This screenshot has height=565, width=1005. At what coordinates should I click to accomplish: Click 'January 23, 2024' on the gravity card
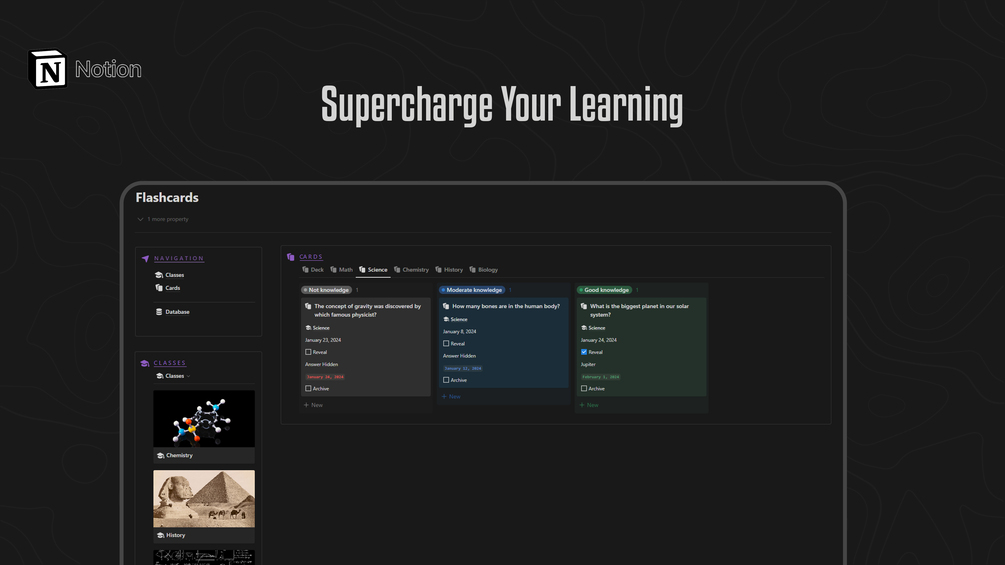point(323,340)
